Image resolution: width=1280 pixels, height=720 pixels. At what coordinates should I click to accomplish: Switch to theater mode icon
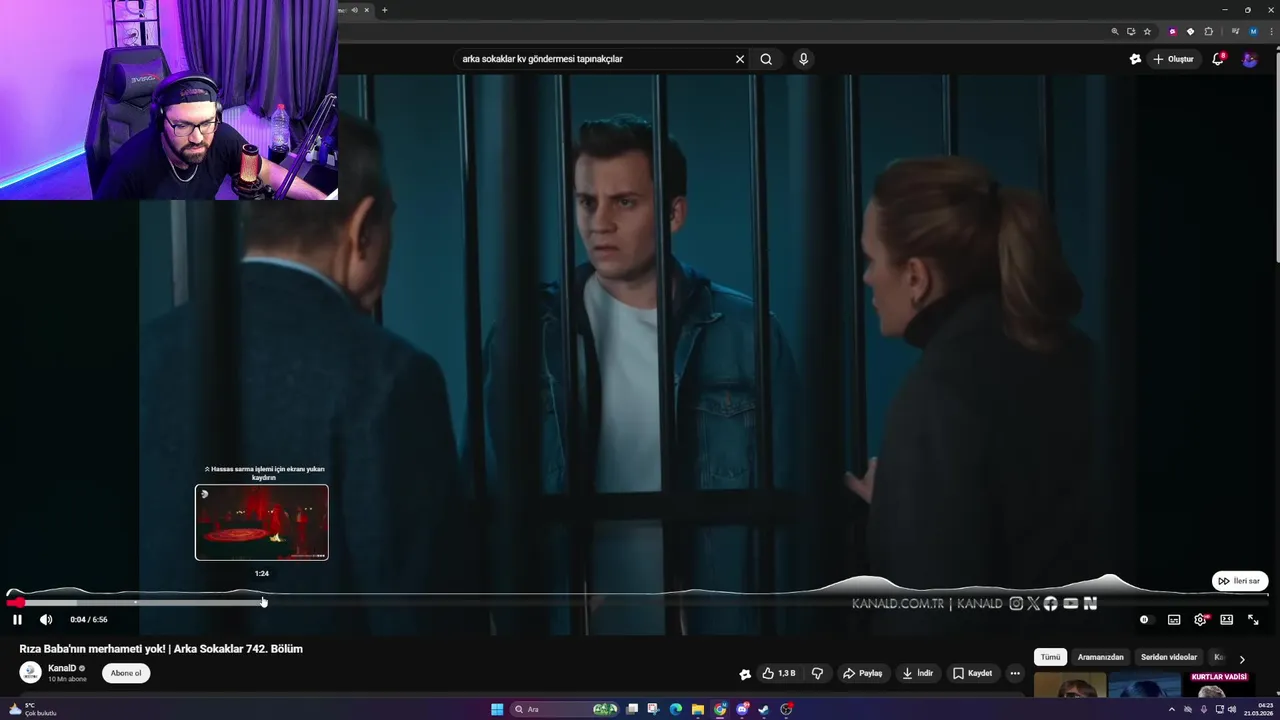(1227, 620)
